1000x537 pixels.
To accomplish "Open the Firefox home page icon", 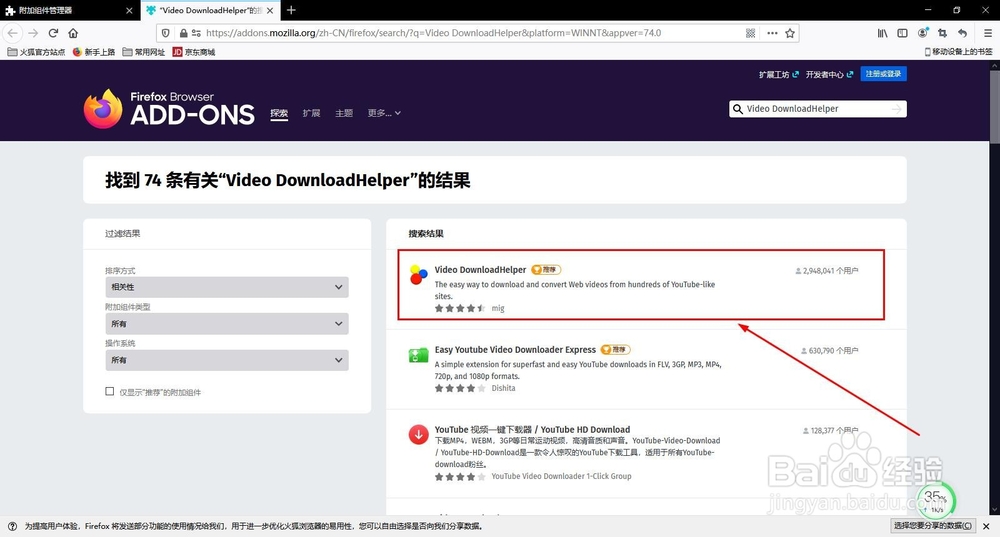I will point(73,33).
